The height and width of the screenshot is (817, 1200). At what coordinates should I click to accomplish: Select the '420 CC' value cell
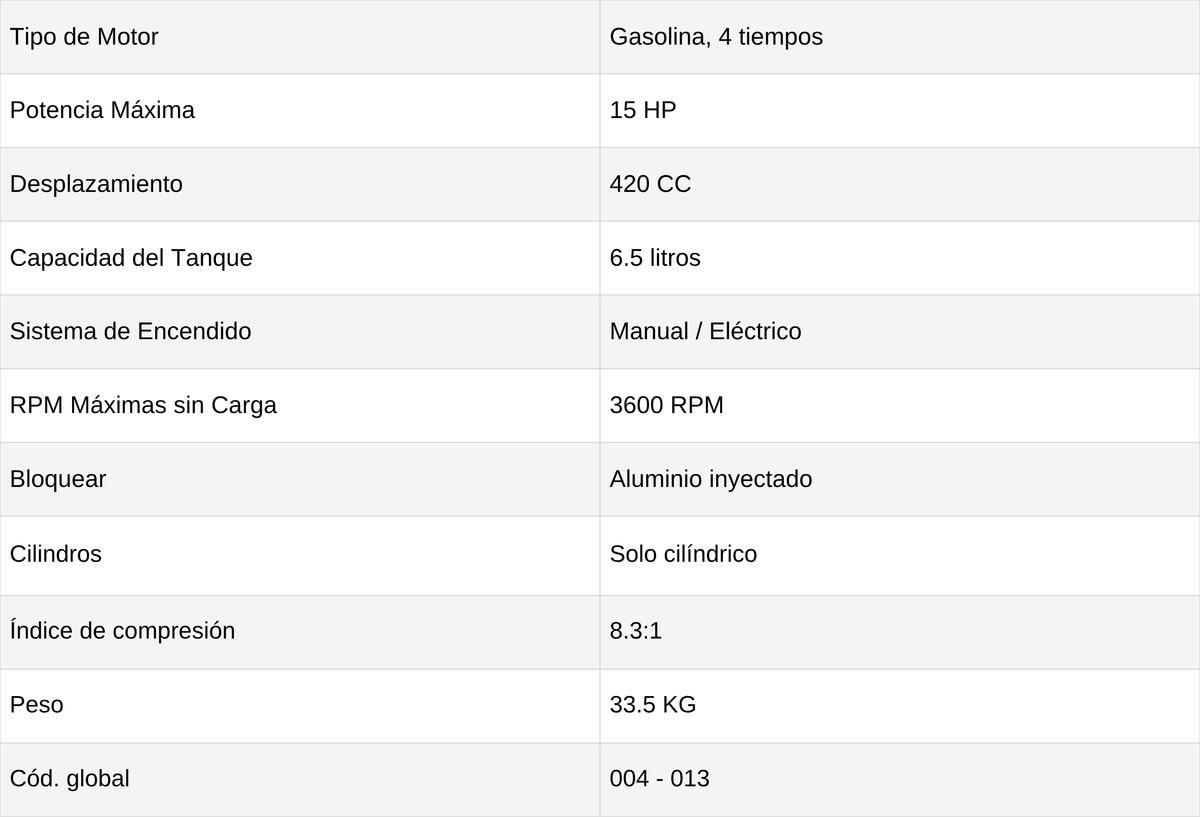pyautogui.click(x=900, y=184)
